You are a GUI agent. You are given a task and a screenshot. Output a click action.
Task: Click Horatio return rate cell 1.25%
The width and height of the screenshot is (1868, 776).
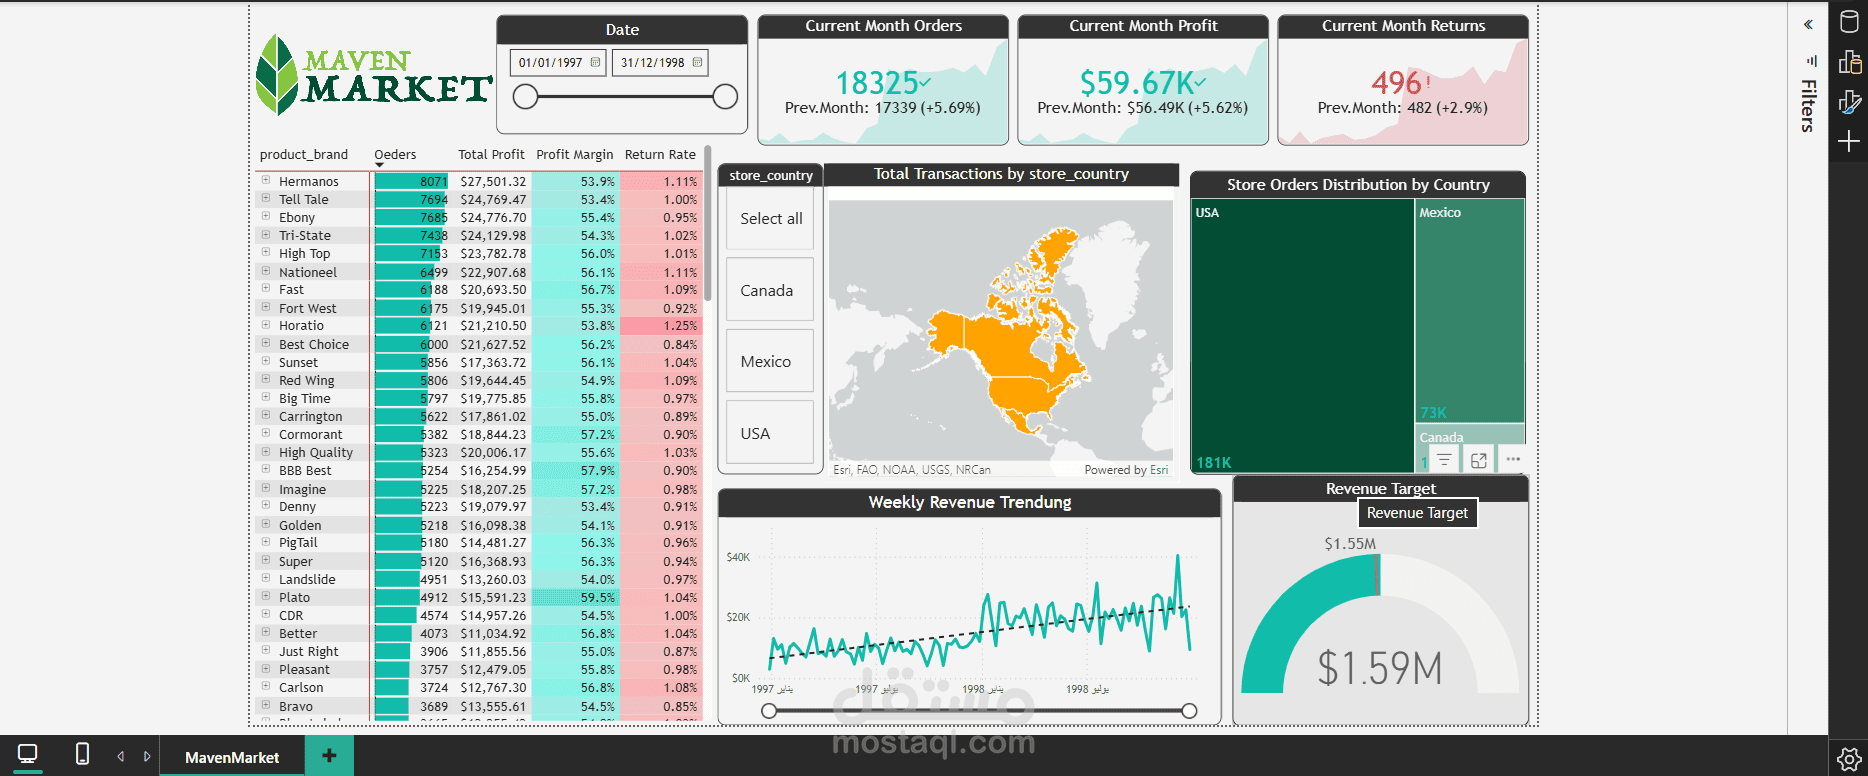[660, 326]
